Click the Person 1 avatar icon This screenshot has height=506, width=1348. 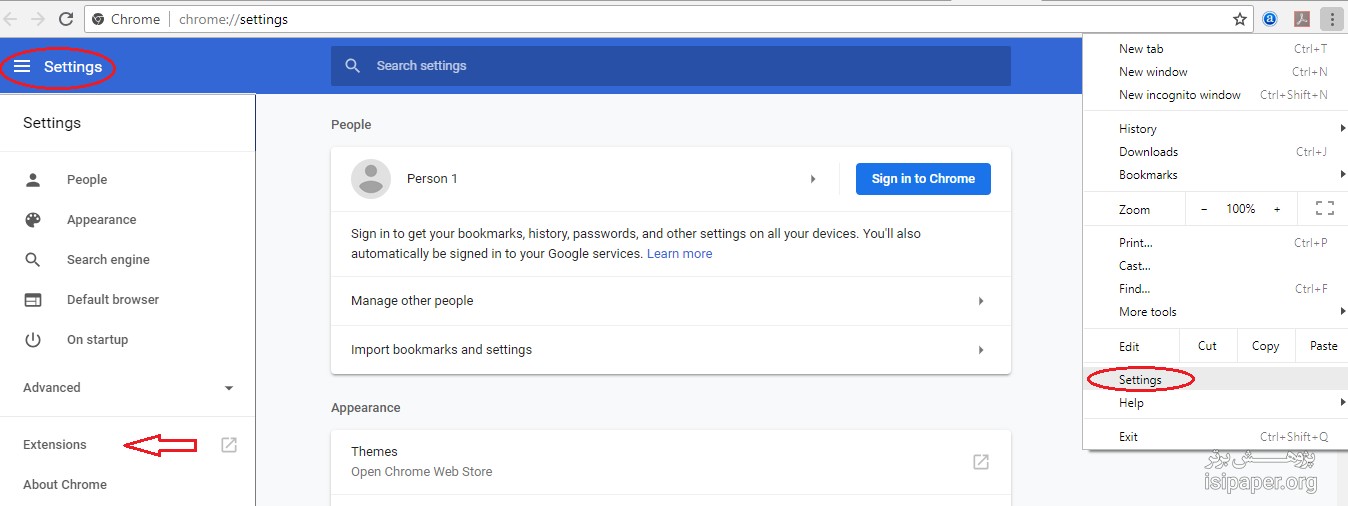[371, 179]
